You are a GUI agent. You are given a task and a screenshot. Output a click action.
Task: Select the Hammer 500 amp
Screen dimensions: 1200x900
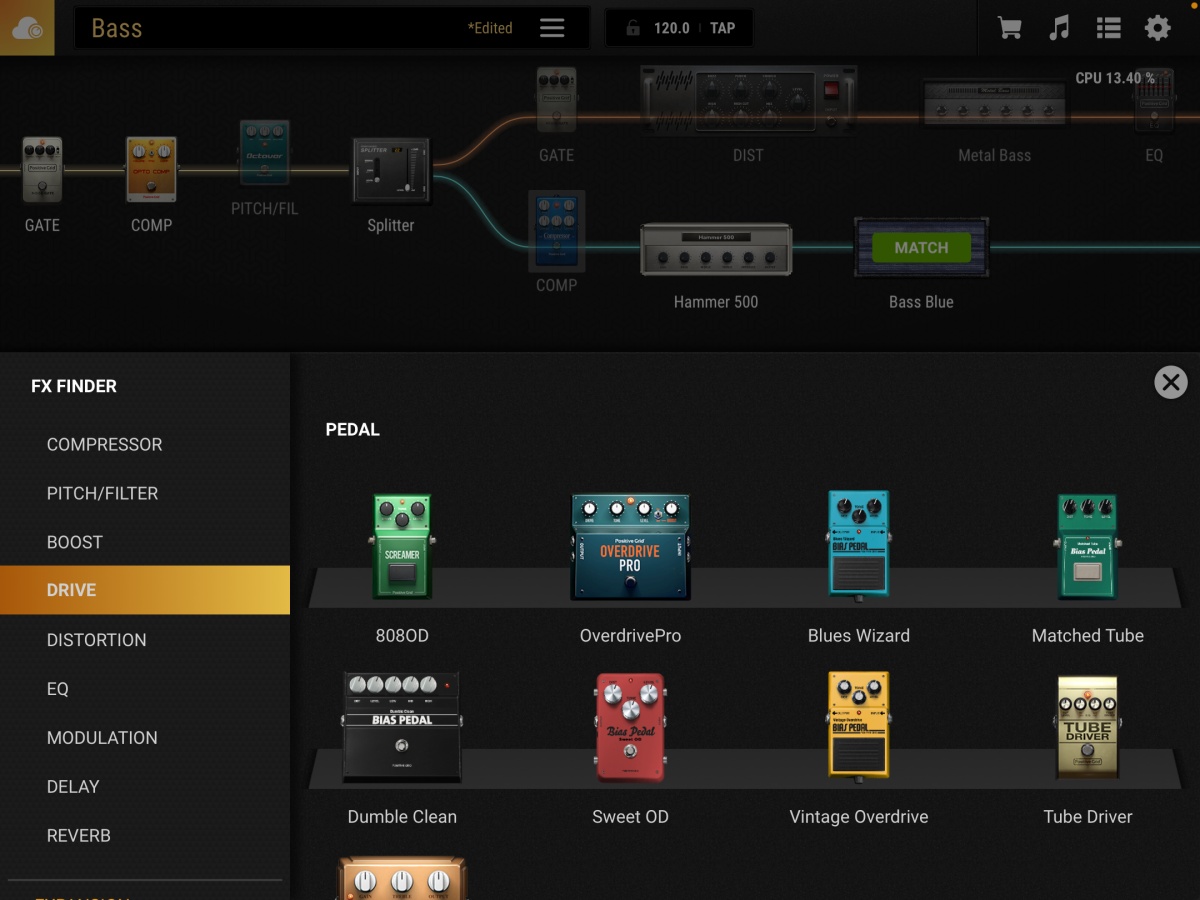point(716,248)
